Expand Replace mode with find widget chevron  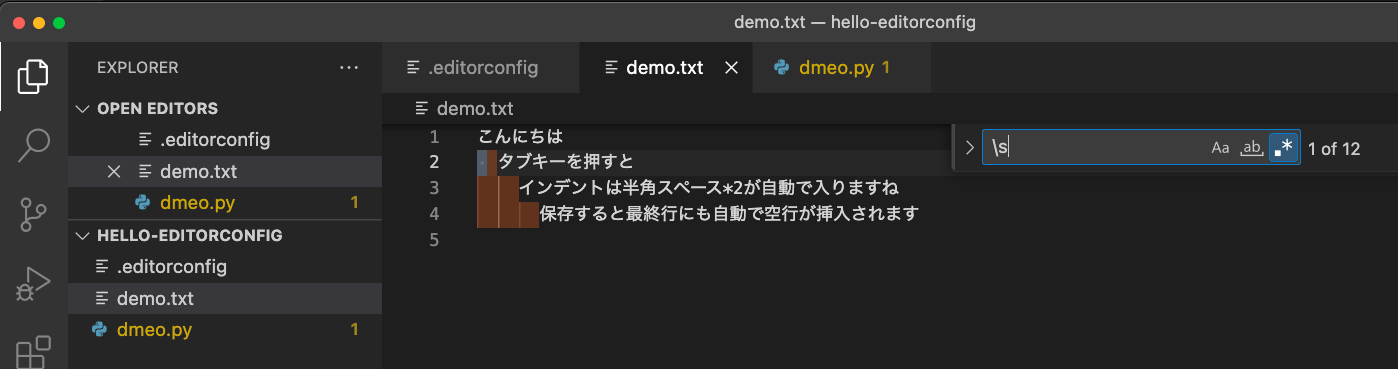point(968,148)
